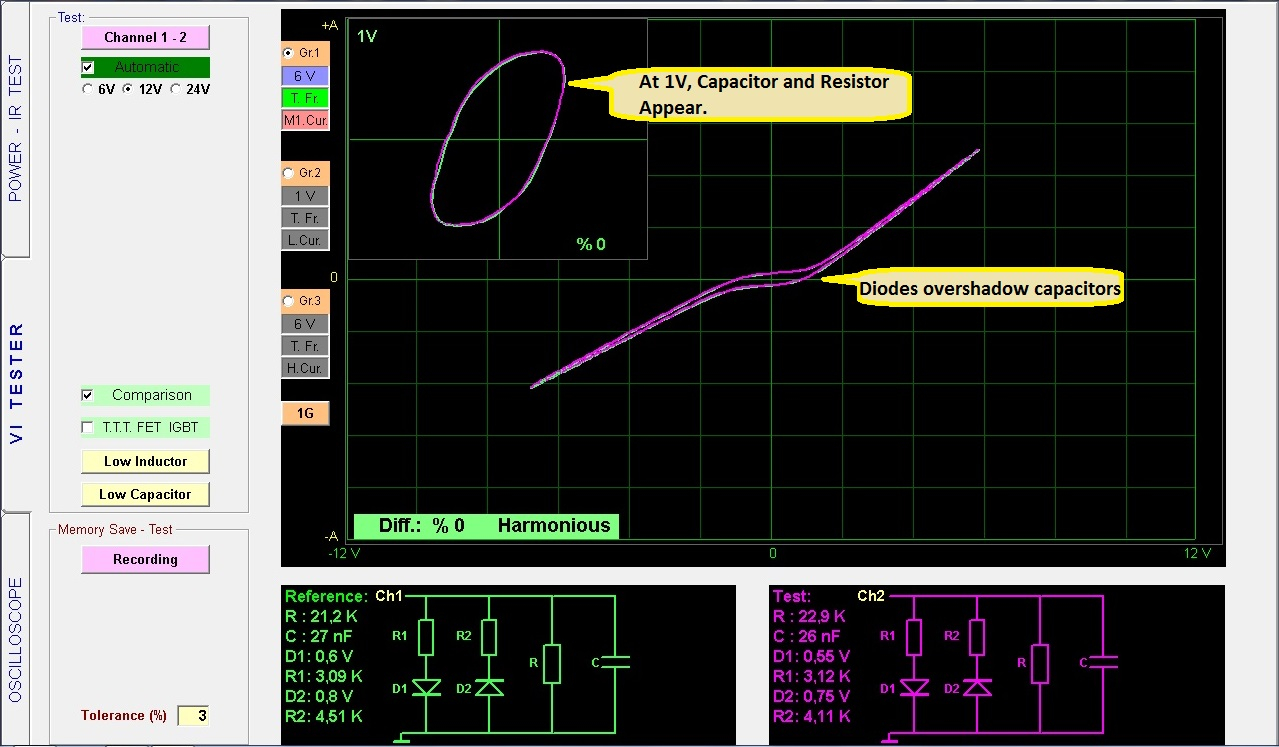Screen dimensions: 1279x747
Task: Click the Low Inductor button
Action: (145, 461)
